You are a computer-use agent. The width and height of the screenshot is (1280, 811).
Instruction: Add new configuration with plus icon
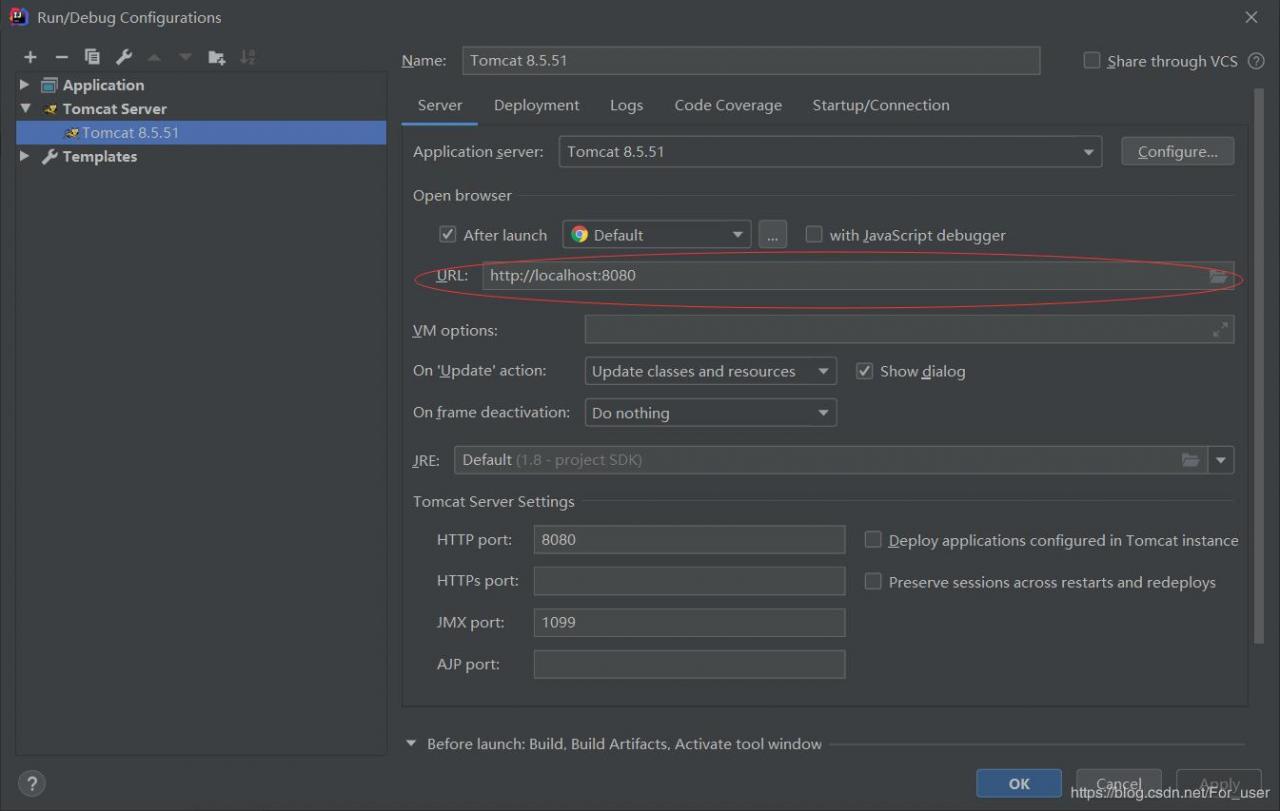click(x=31, y=57)
